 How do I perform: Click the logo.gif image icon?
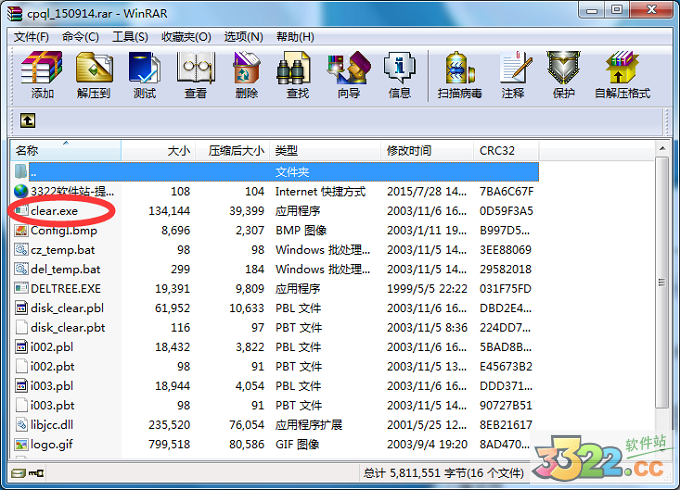[21, 444]
